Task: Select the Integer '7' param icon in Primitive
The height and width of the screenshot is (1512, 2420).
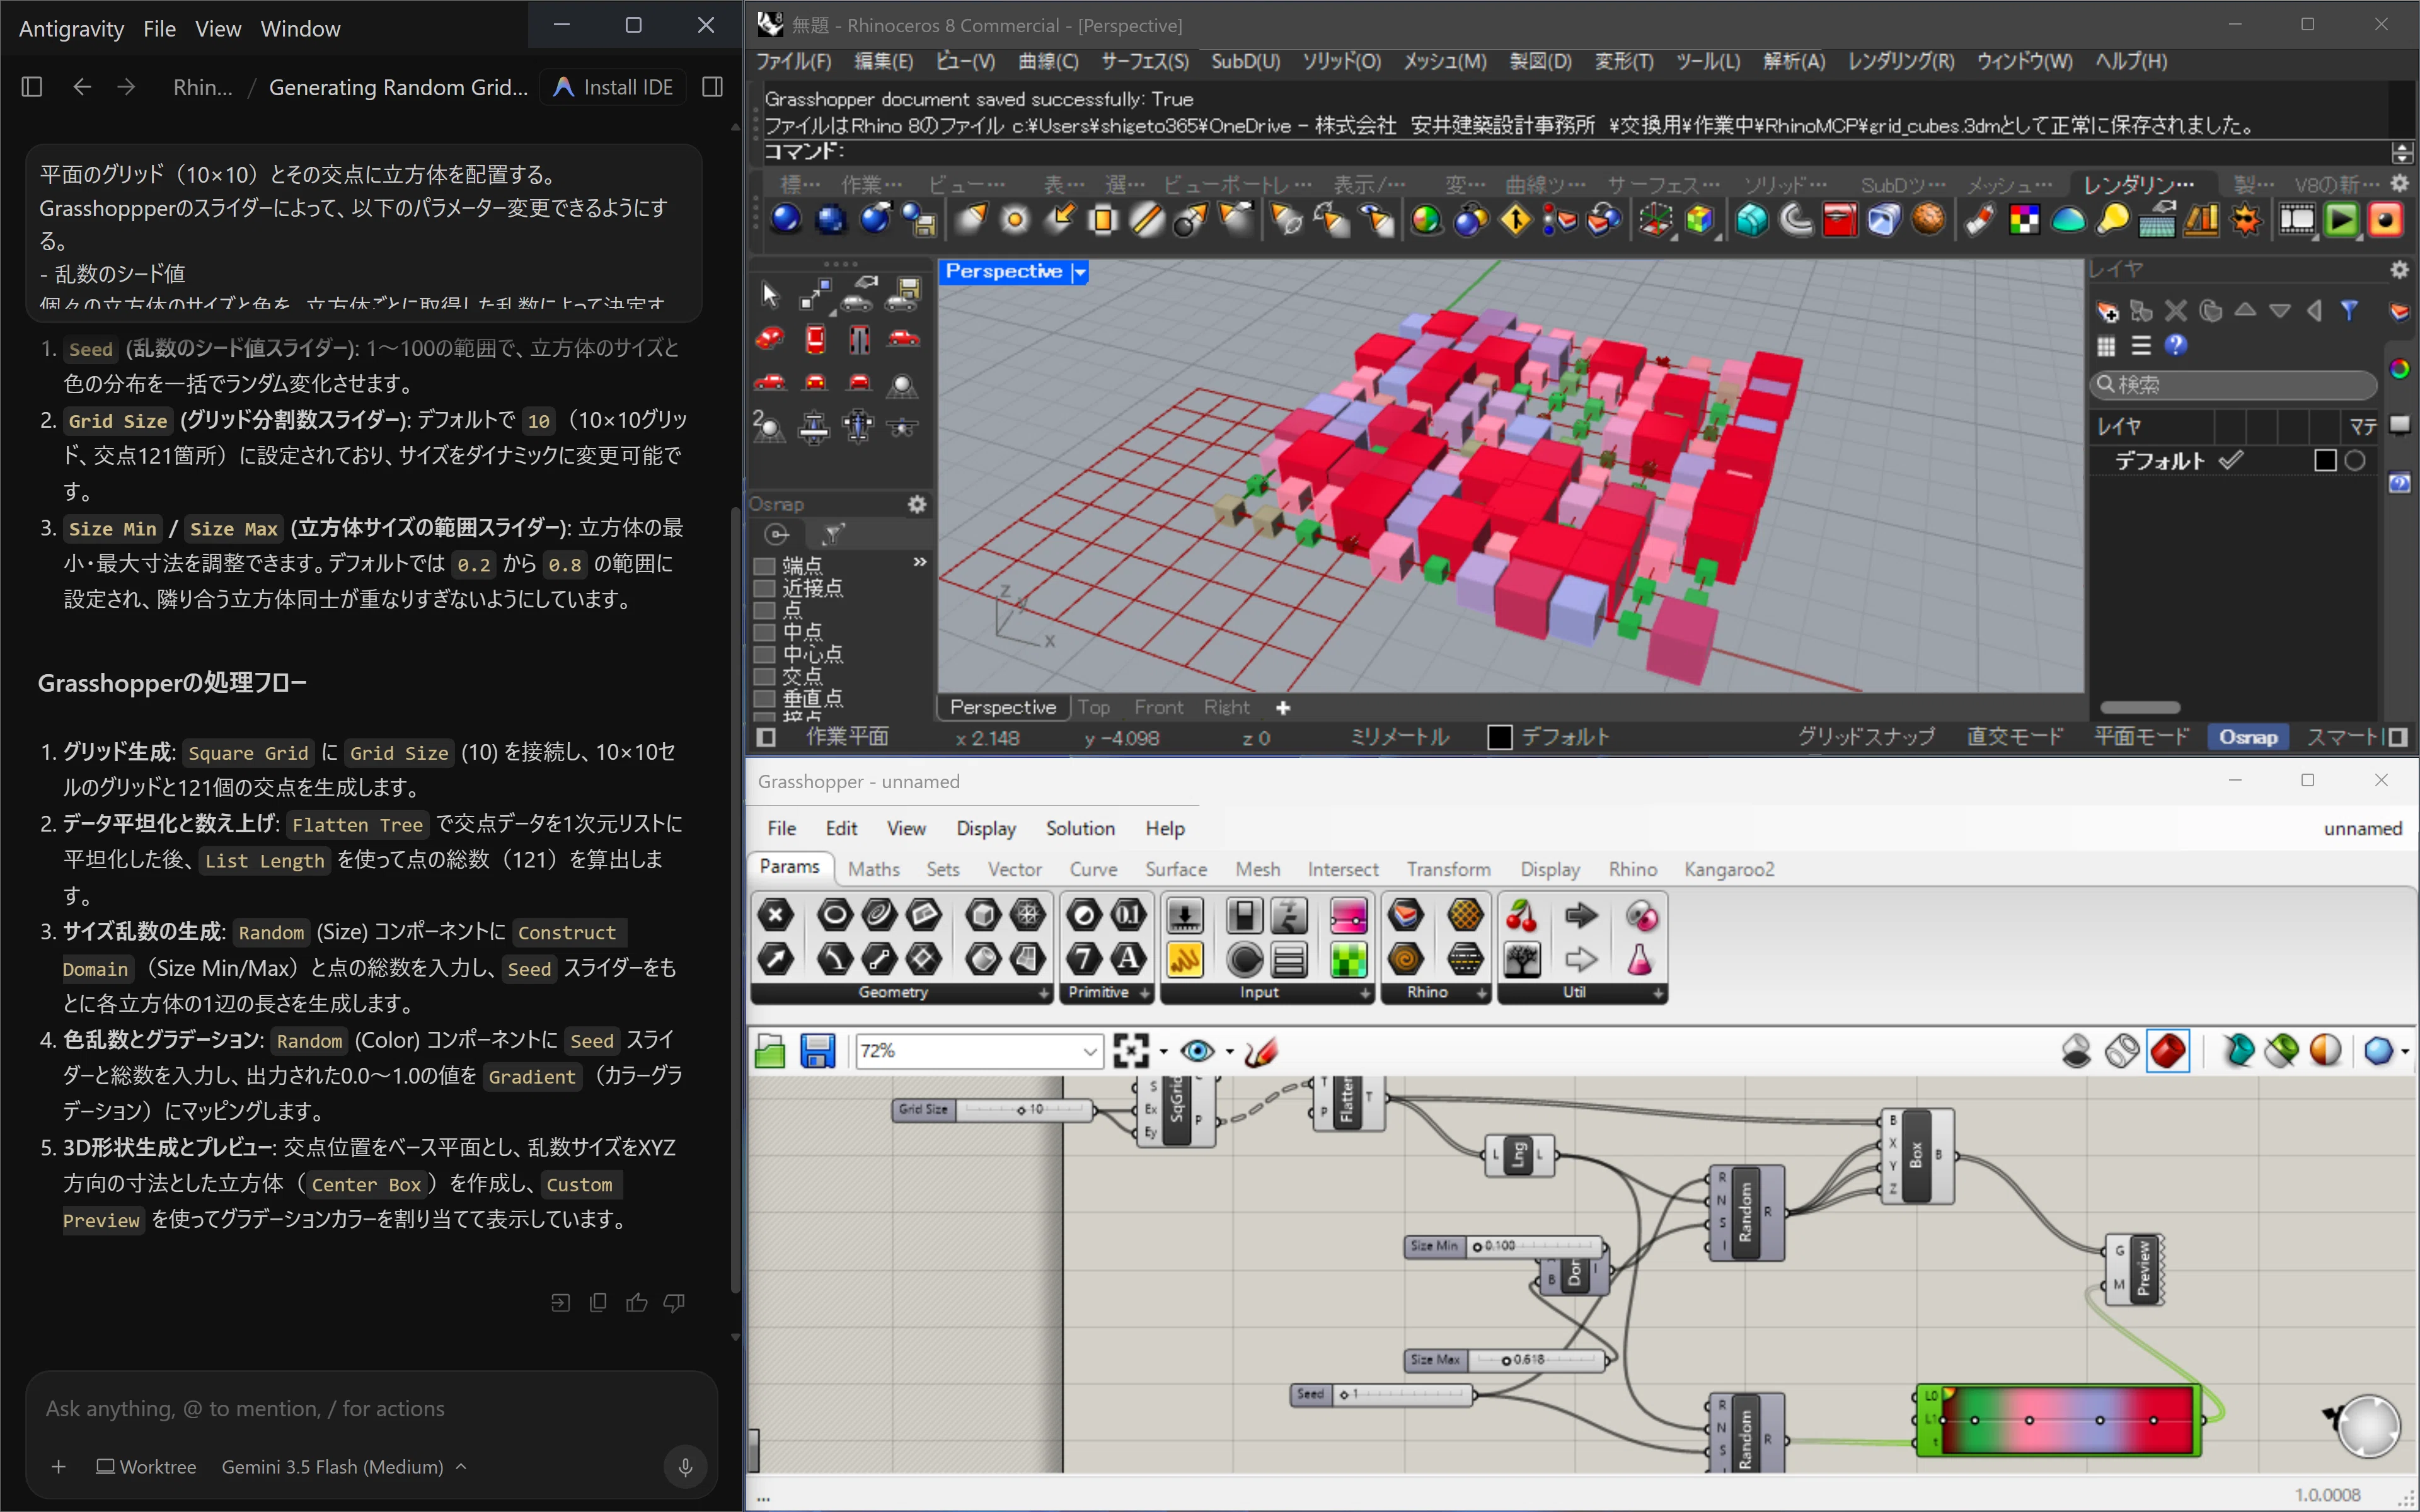Action: point(1084,960)
